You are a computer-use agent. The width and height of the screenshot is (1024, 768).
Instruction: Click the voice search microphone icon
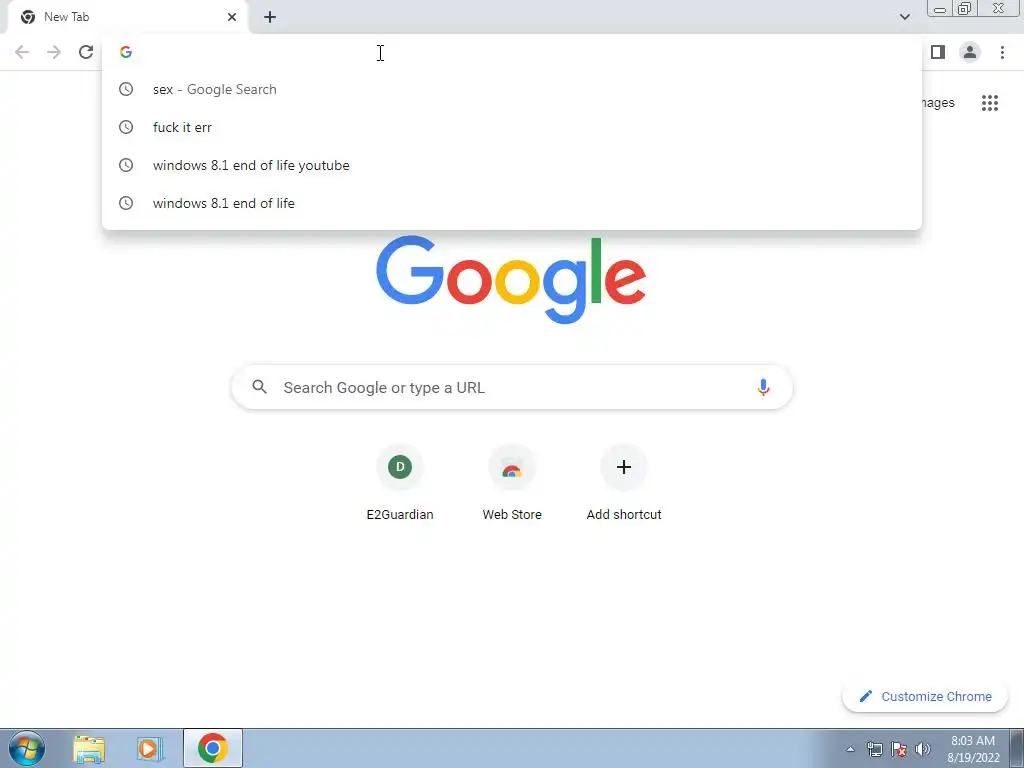(x=763, y=387)
